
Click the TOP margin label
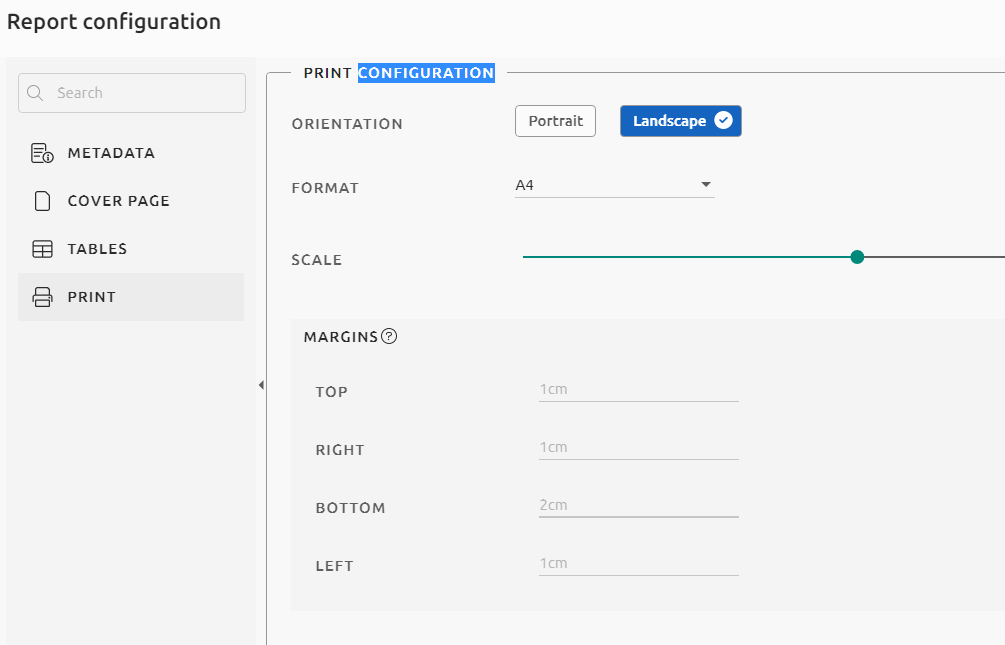pos(331,392)
